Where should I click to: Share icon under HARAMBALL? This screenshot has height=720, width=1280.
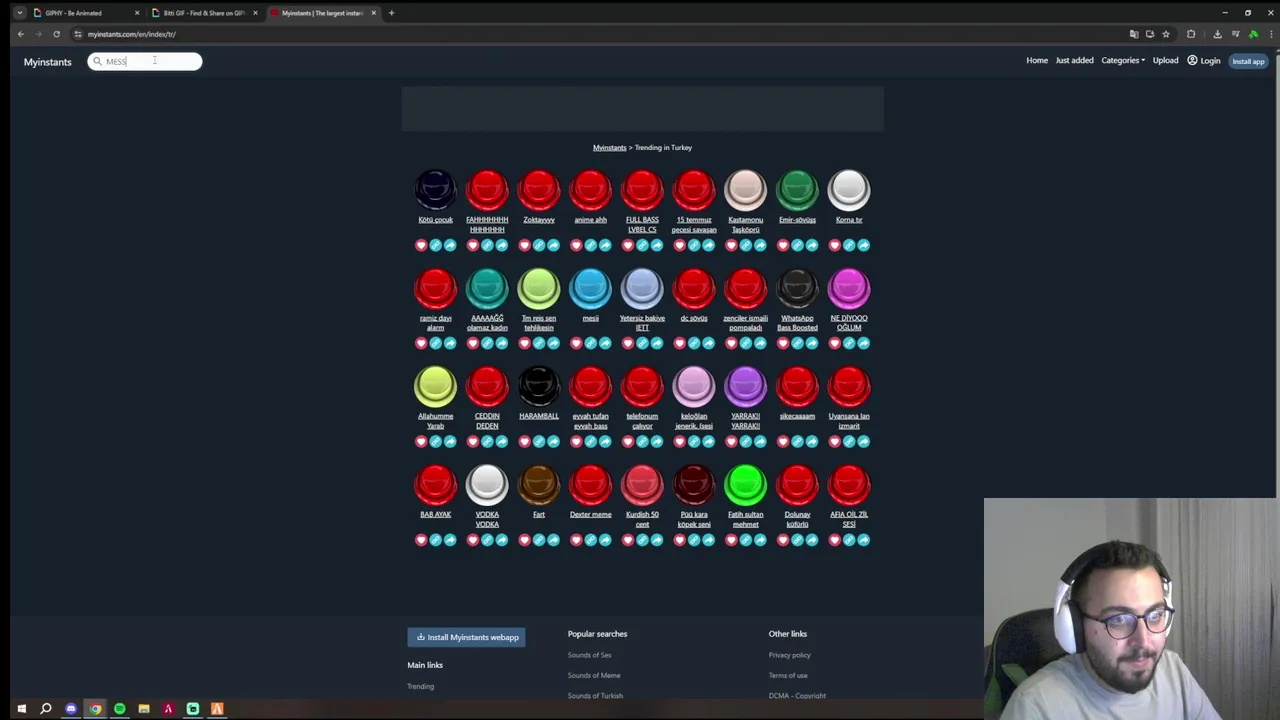(x=553, y=441)
